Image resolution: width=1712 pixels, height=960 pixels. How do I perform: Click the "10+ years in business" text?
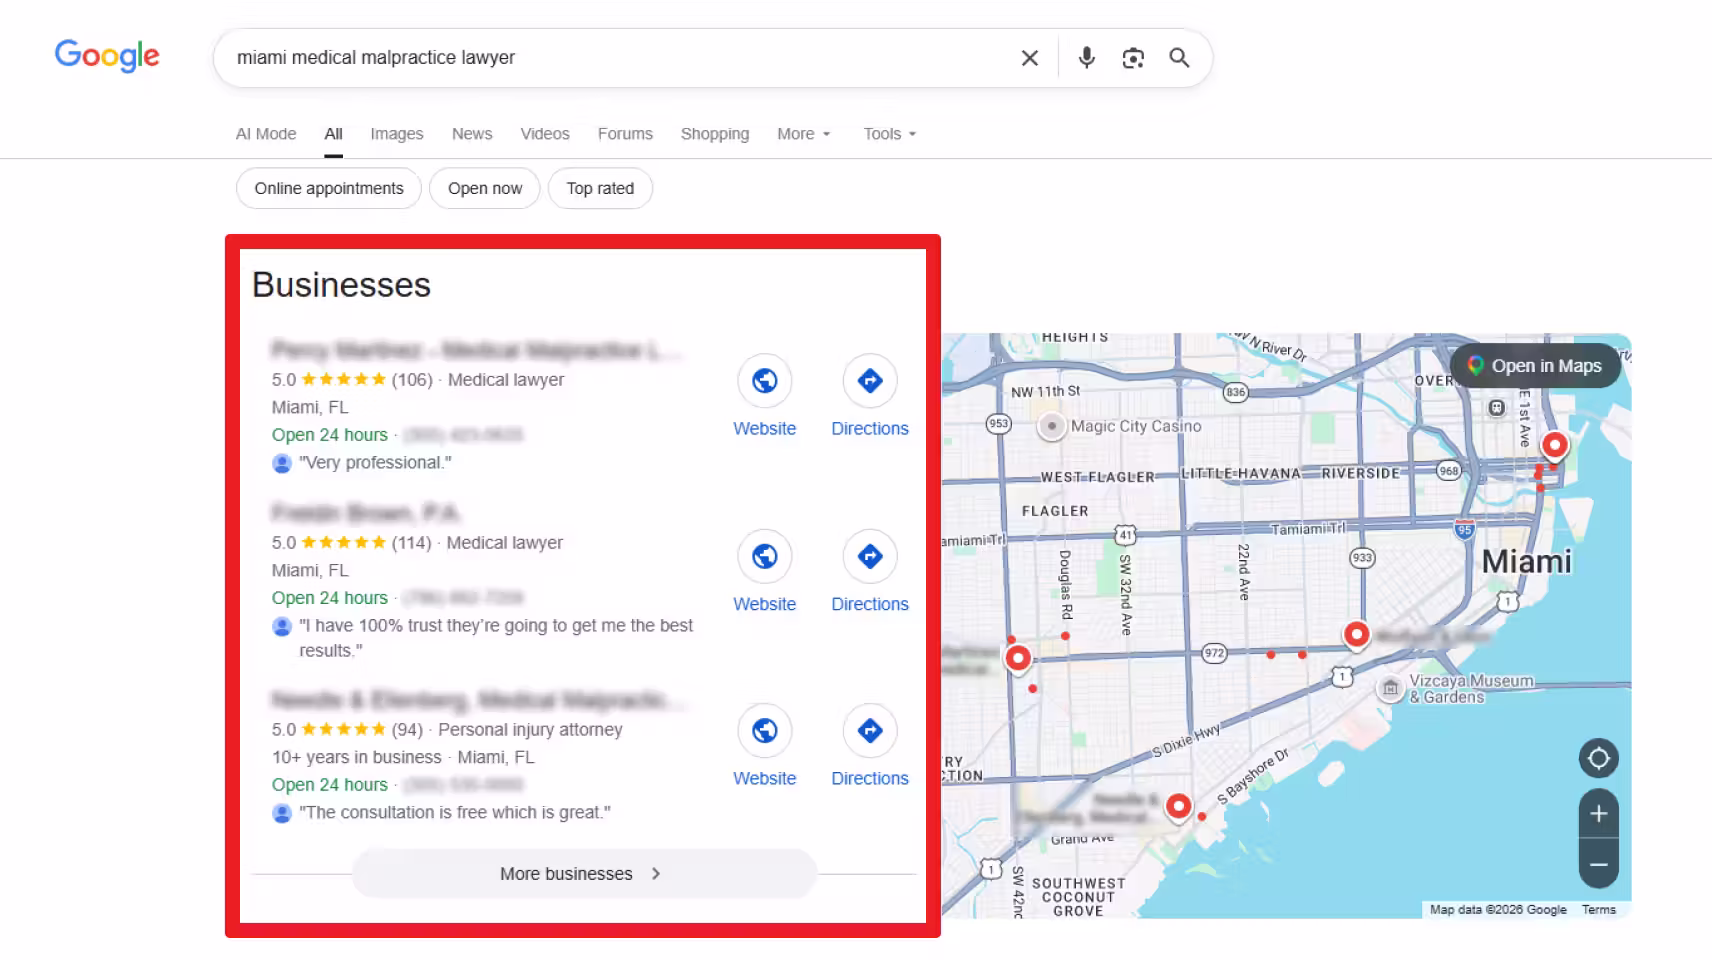pyautogui.click(x=356, y=757)
